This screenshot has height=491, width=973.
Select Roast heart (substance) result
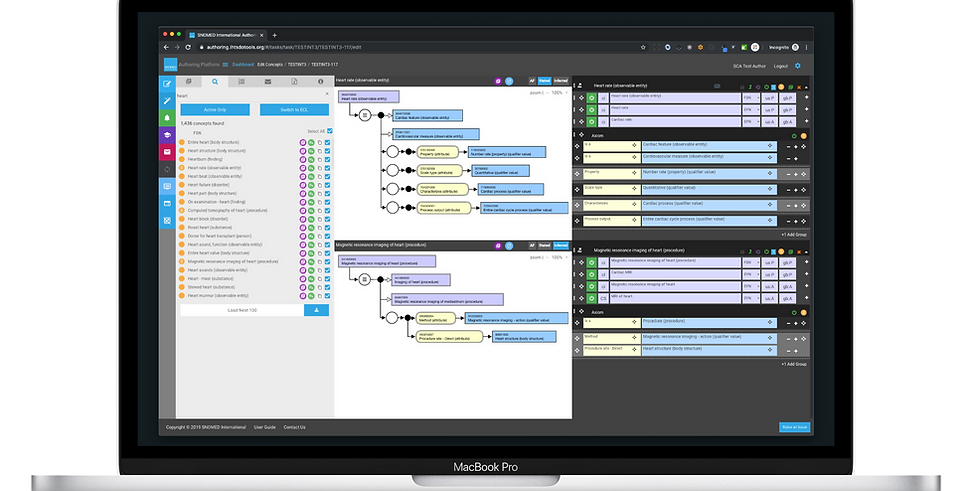211,227
